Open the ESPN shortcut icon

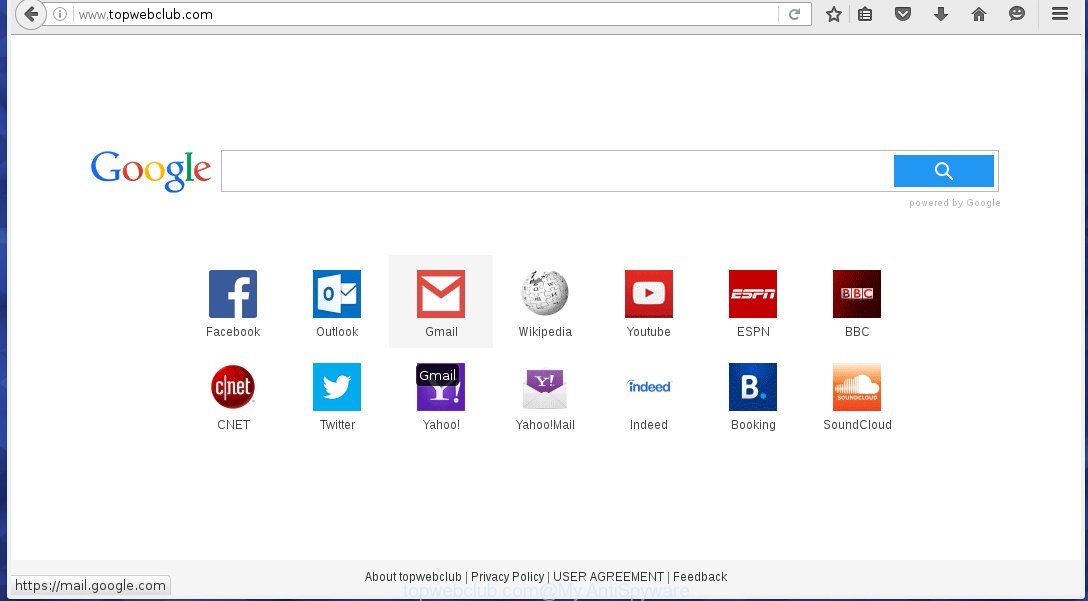(x=753, y=294)
